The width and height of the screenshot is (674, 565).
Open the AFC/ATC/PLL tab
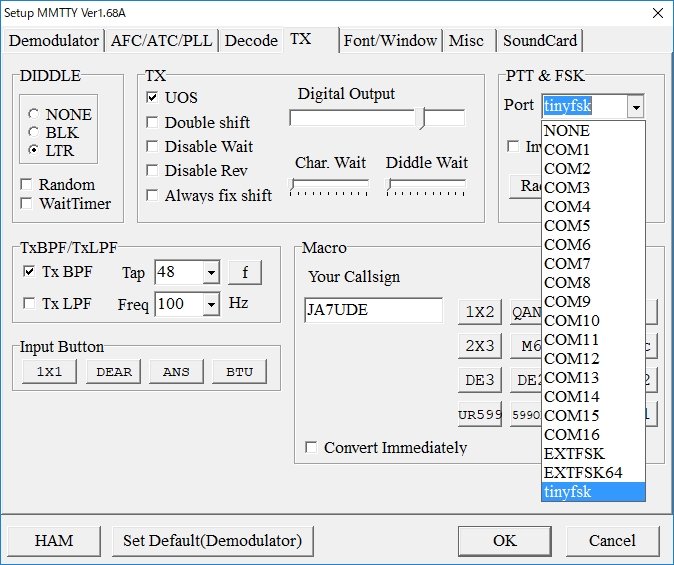coord(161,41)
